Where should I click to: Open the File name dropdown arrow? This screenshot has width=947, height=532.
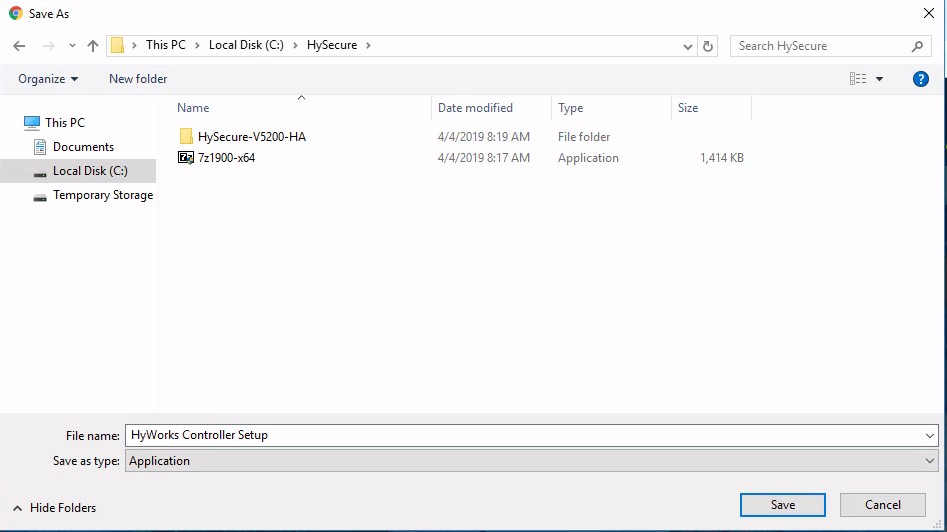coord(929,435)
